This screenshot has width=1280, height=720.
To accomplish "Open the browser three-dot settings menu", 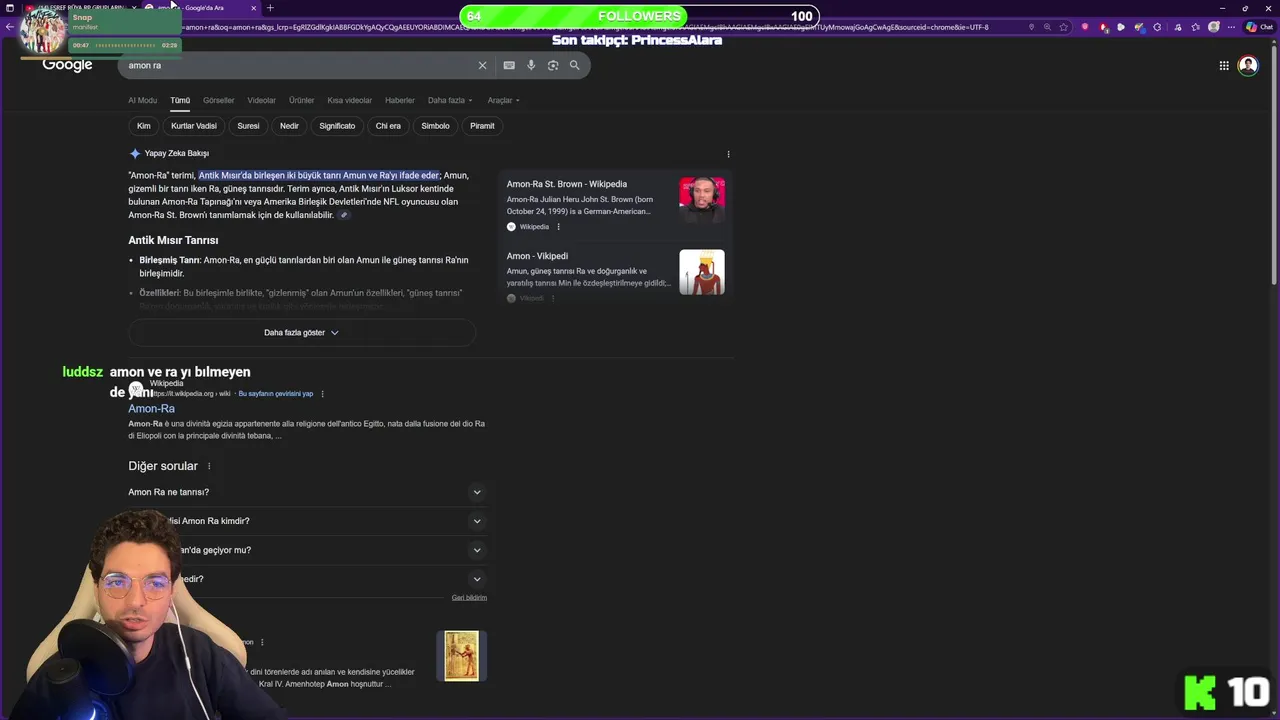I will click(1233, 27).
